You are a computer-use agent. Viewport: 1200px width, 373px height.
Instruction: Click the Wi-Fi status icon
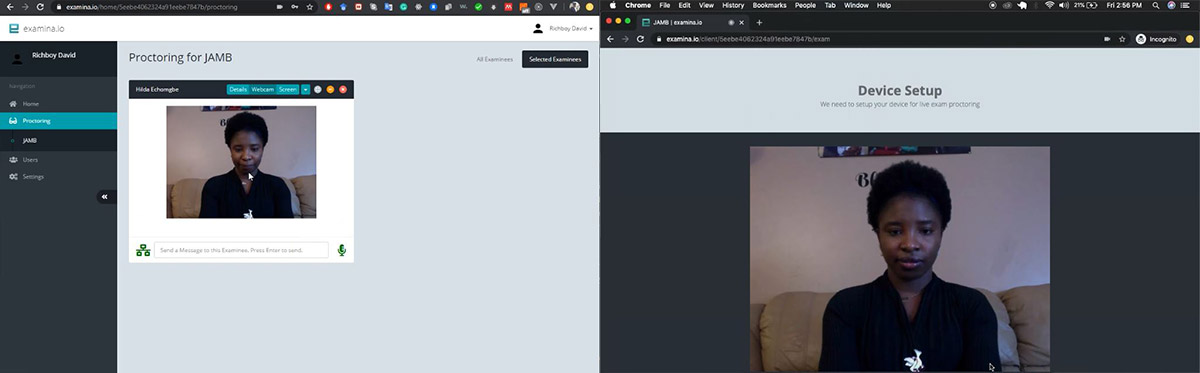1050,5
